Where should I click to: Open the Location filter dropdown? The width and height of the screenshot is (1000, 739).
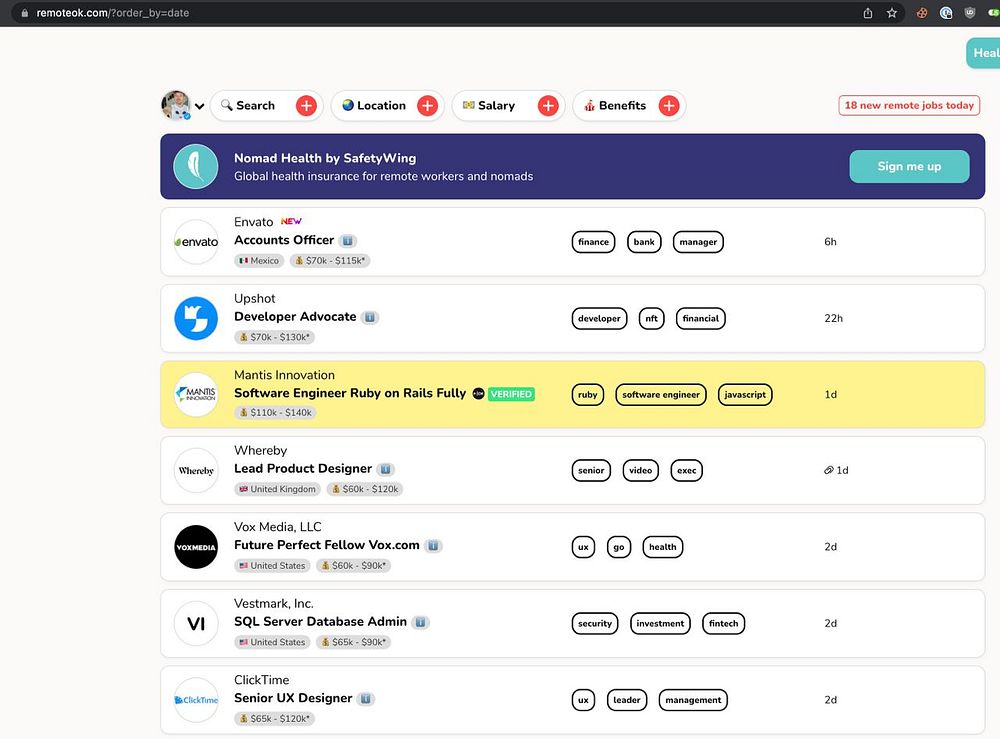click(x=387, y=106)
